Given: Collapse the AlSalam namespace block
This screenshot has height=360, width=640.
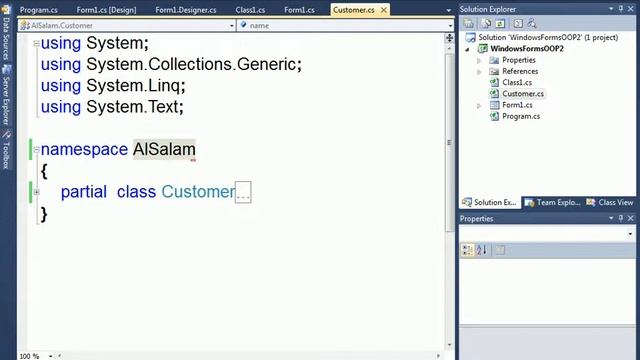Looking at the screenshot, I should (36, 150).
